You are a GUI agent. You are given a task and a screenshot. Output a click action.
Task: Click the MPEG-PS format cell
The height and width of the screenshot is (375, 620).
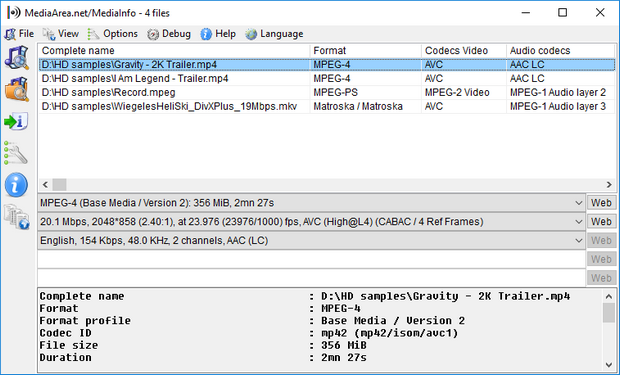335,93
